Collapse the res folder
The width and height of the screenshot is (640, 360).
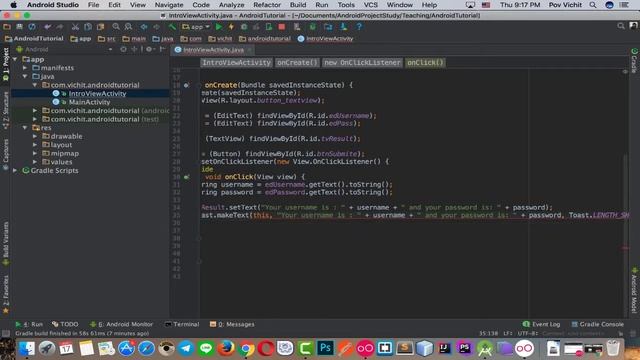[25, 128]
